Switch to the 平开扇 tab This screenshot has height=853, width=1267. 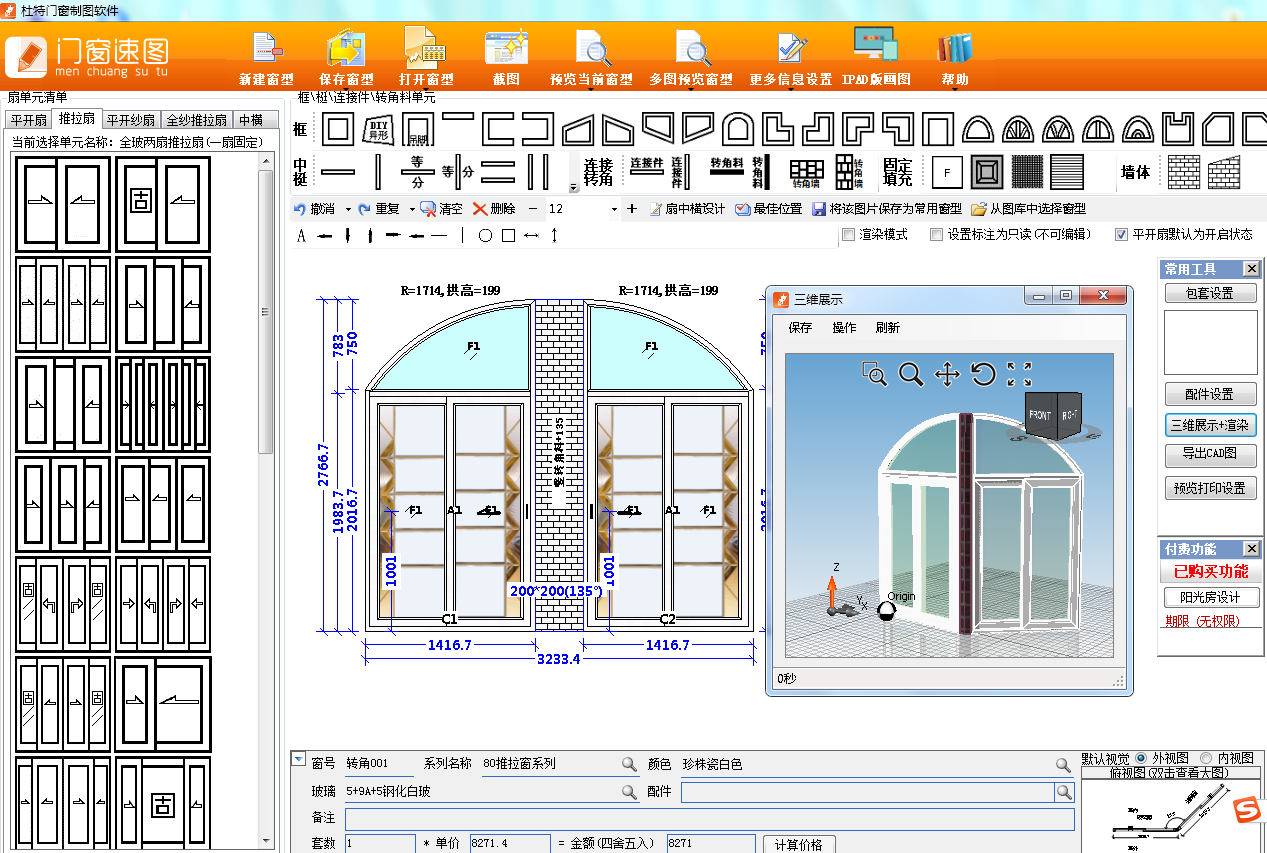pyautogui.click(x=28, y=120)
